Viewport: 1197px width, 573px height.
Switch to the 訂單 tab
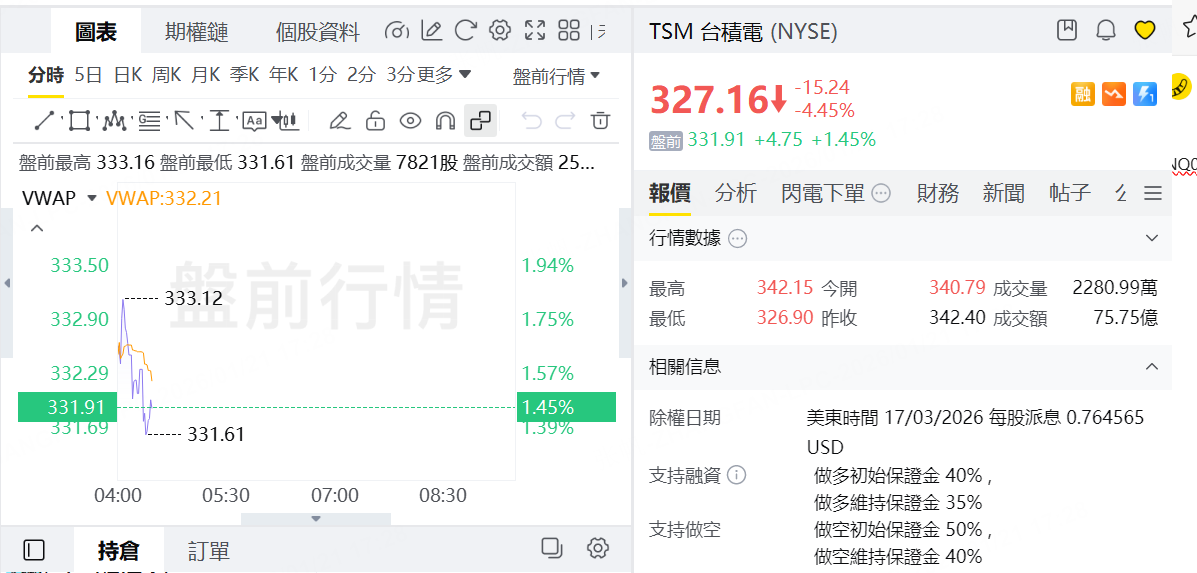click(x=208, y=551)
